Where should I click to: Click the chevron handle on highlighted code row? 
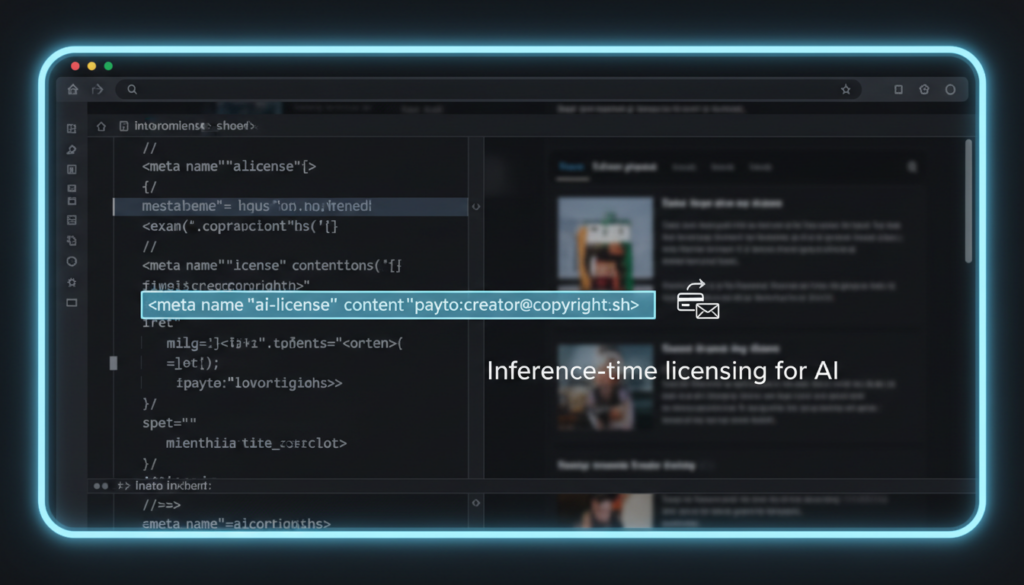(476, 206)
